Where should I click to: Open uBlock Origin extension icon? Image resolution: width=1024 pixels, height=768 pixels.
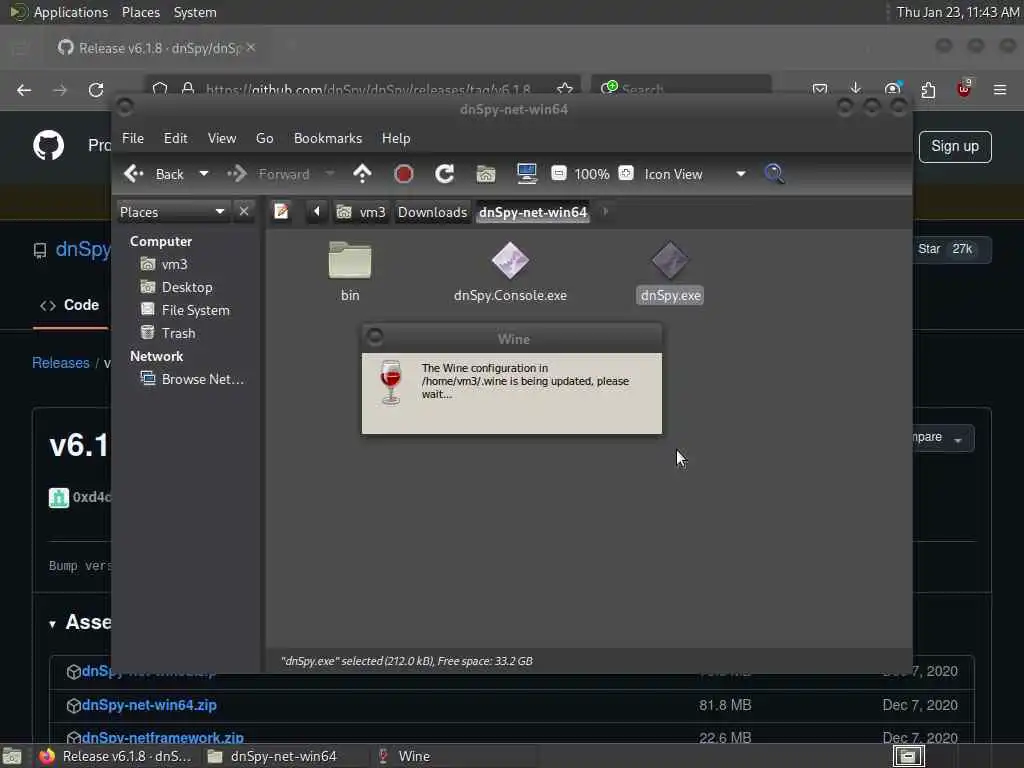click(x=964, y=89)
